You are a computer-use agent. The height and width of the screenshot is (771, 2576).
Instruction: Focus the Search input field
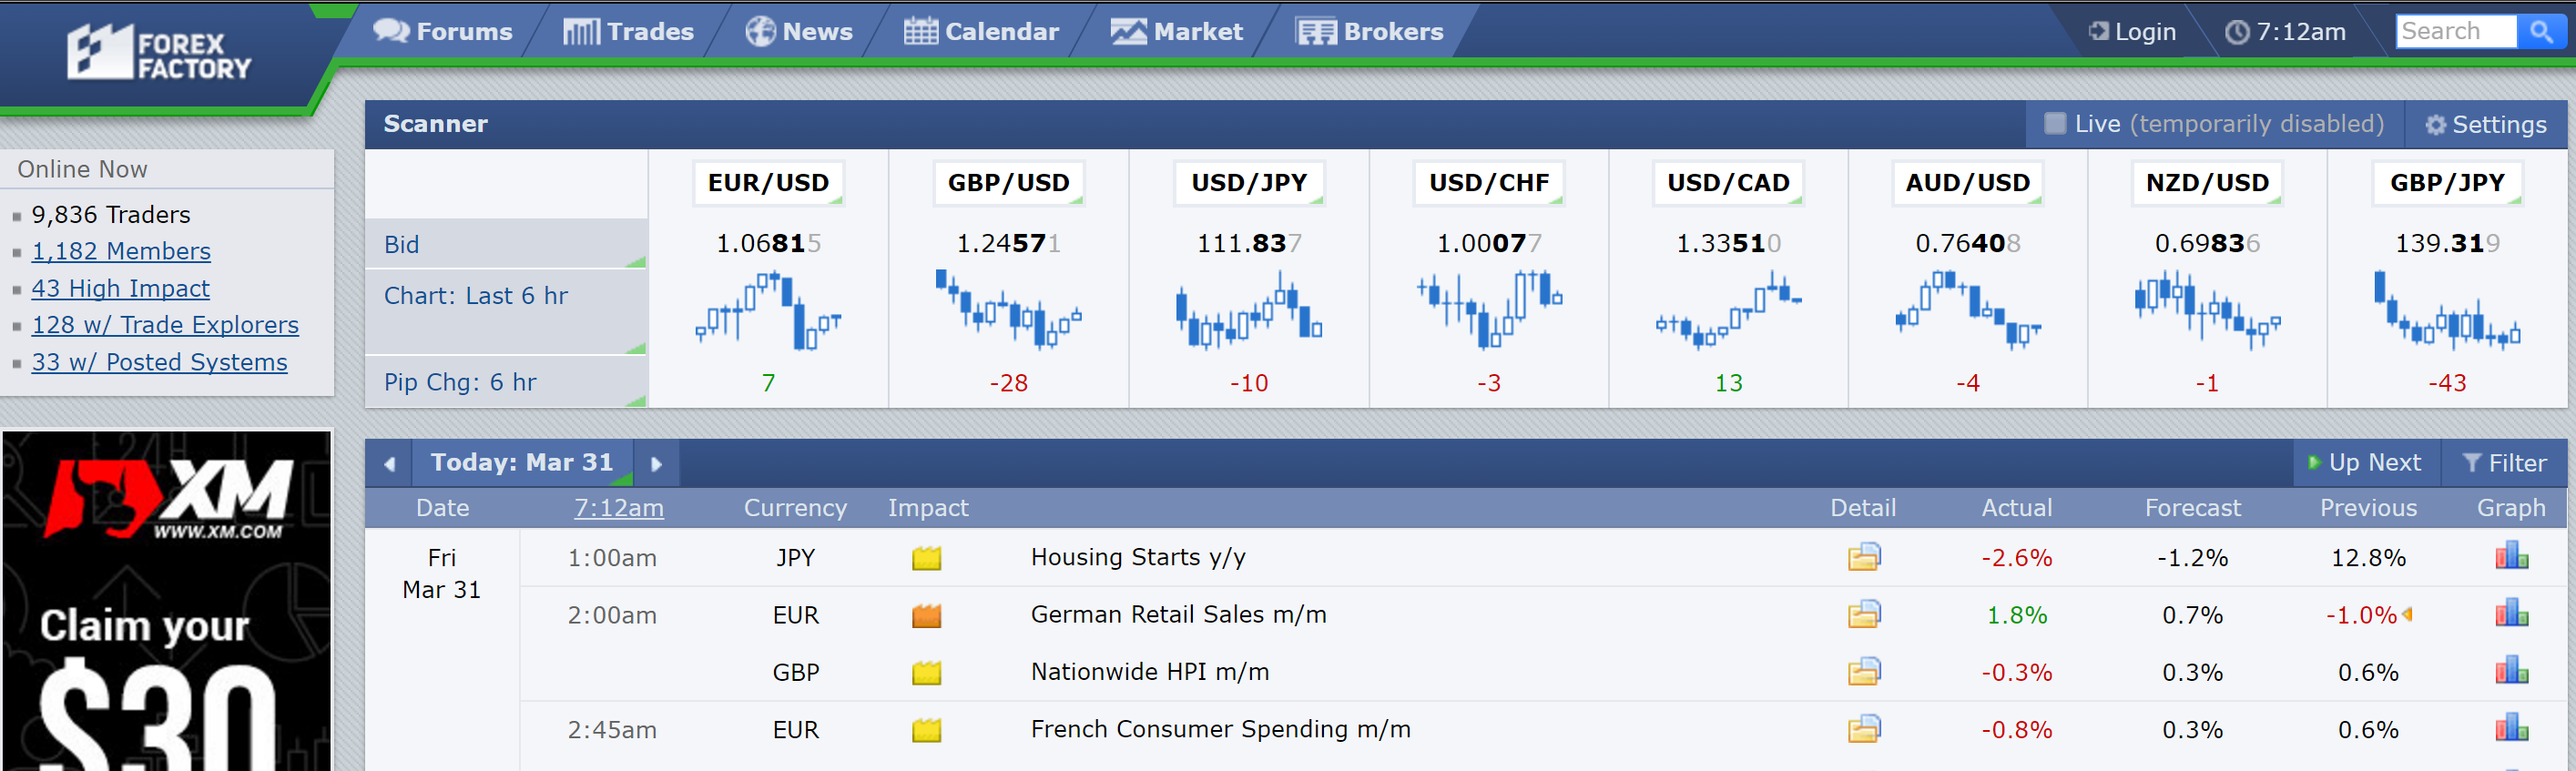(2455, 31)
